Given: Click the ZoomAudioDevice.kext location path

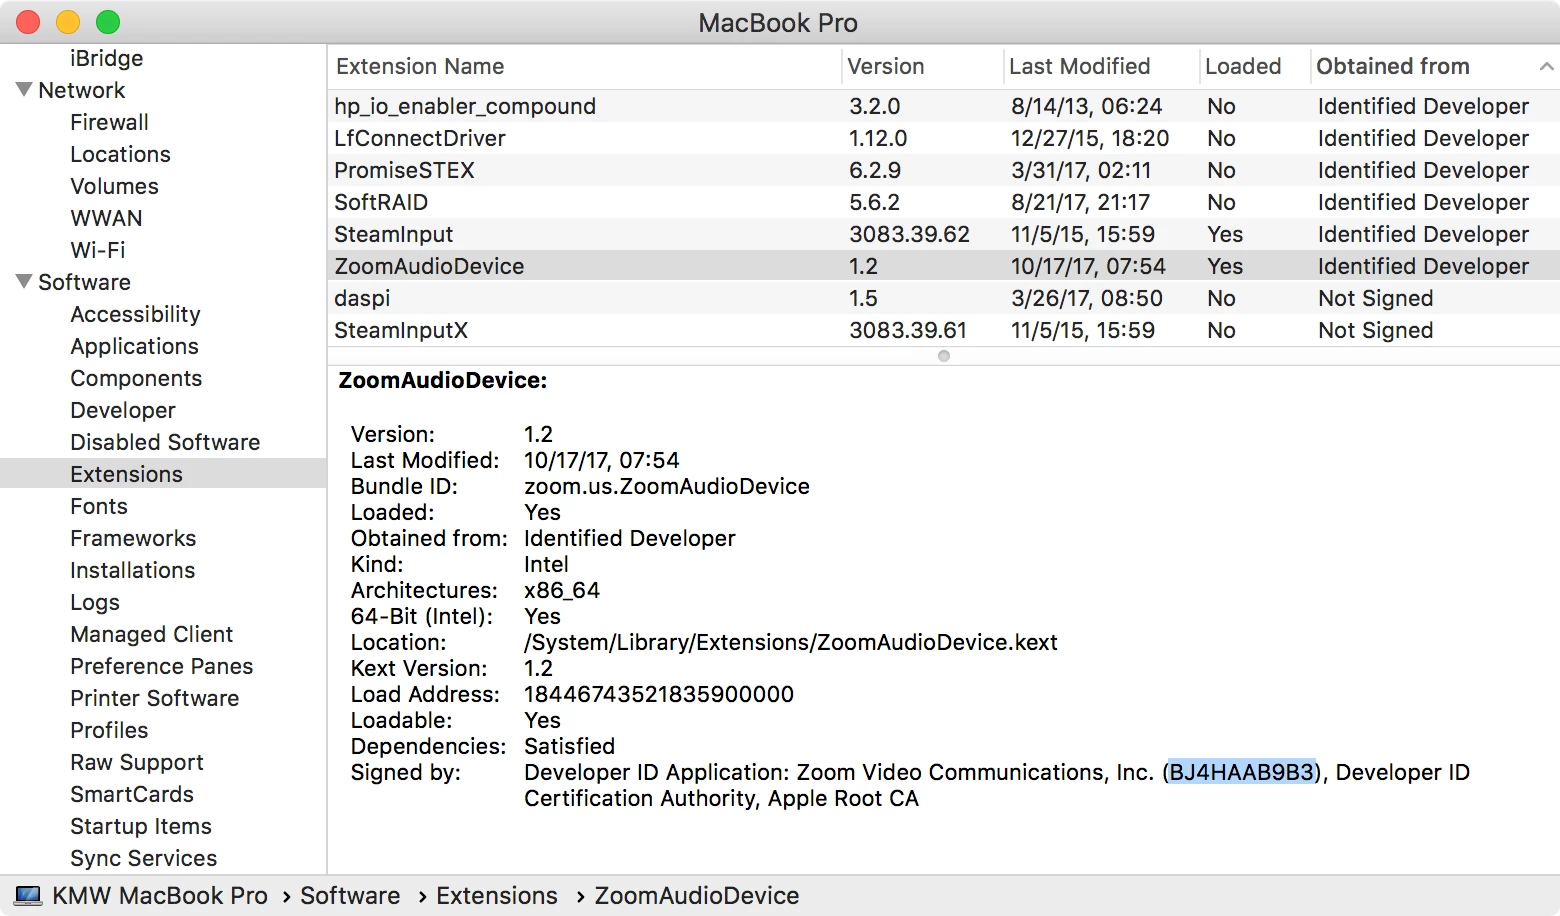Looking at the screenshot, I should pos(791,642).
